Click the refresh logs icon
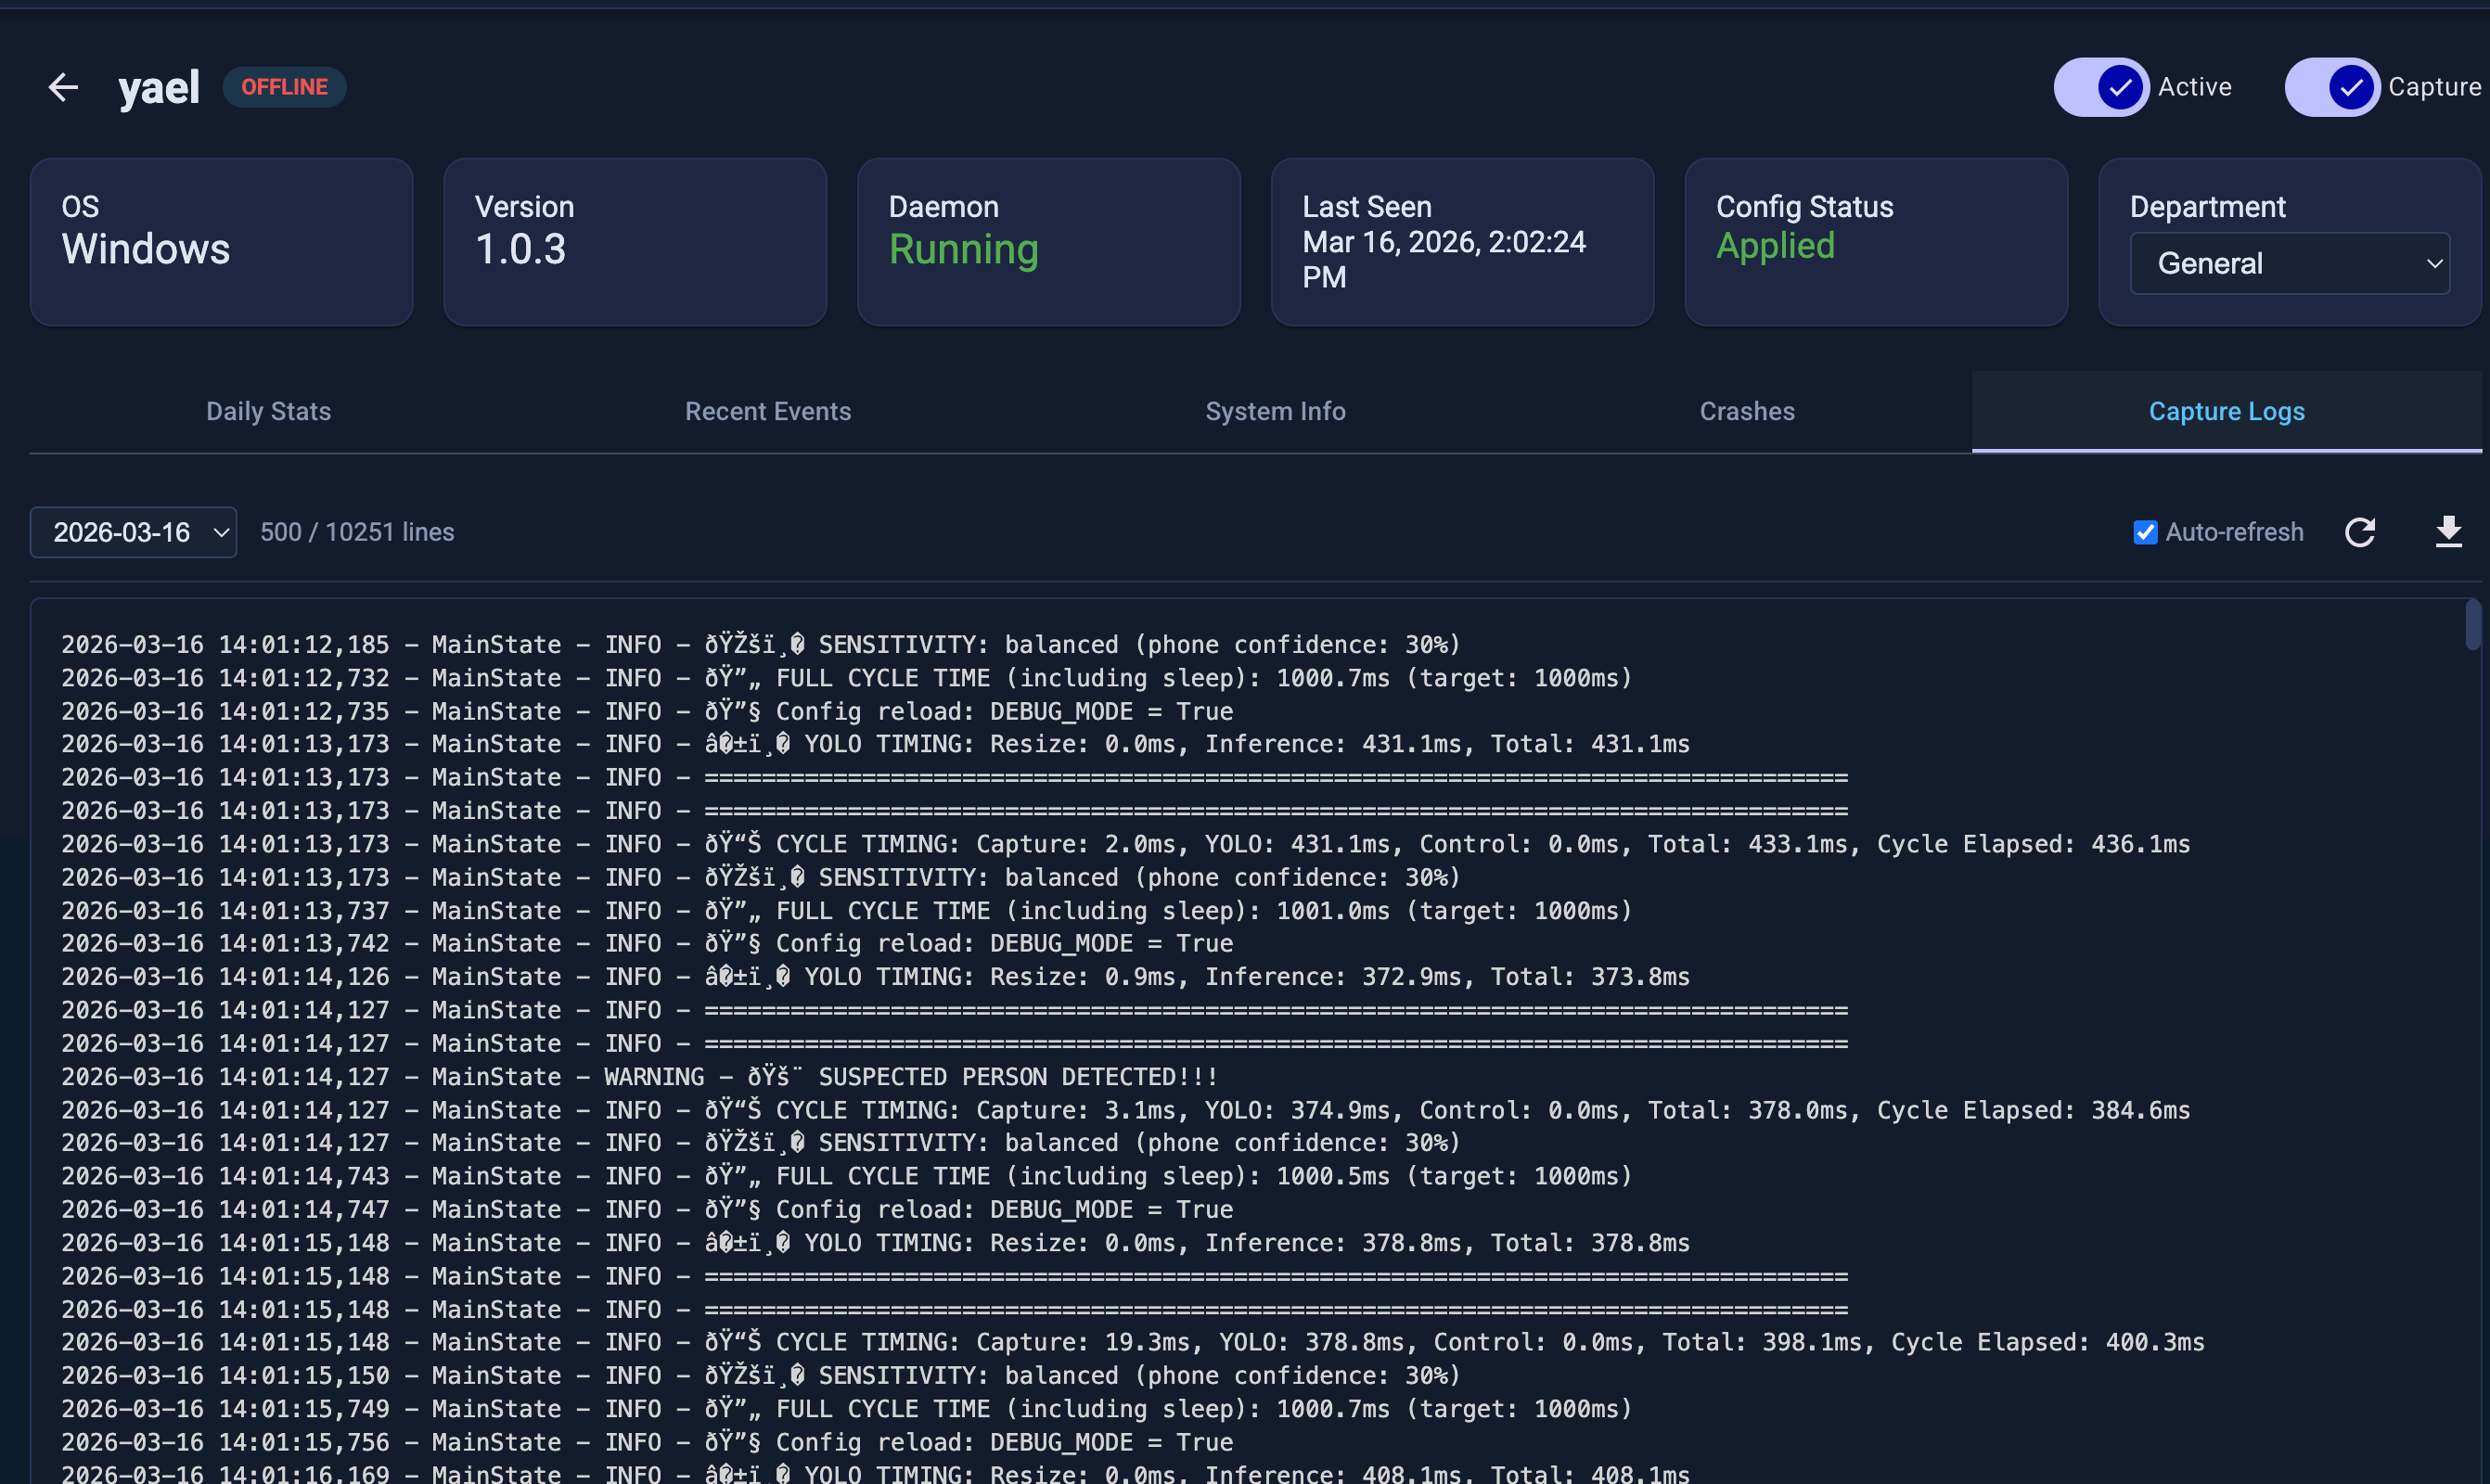 (x=2360, y=532)
